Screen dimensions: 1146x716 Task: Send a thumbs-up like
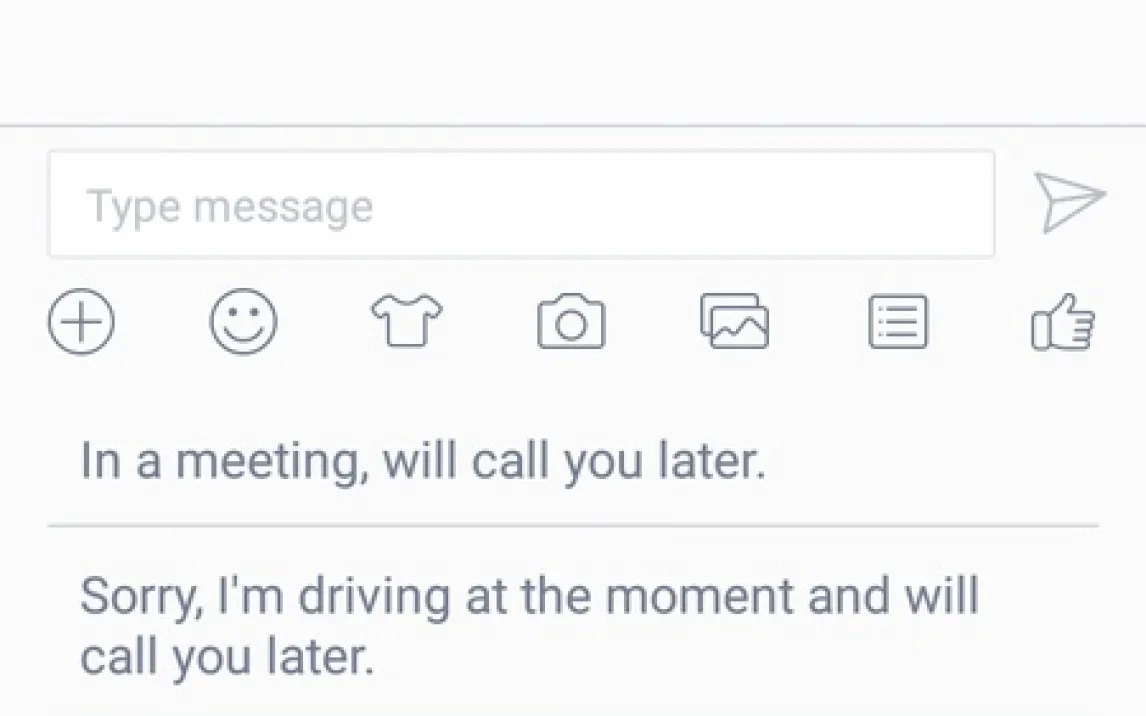point(1063,323)
